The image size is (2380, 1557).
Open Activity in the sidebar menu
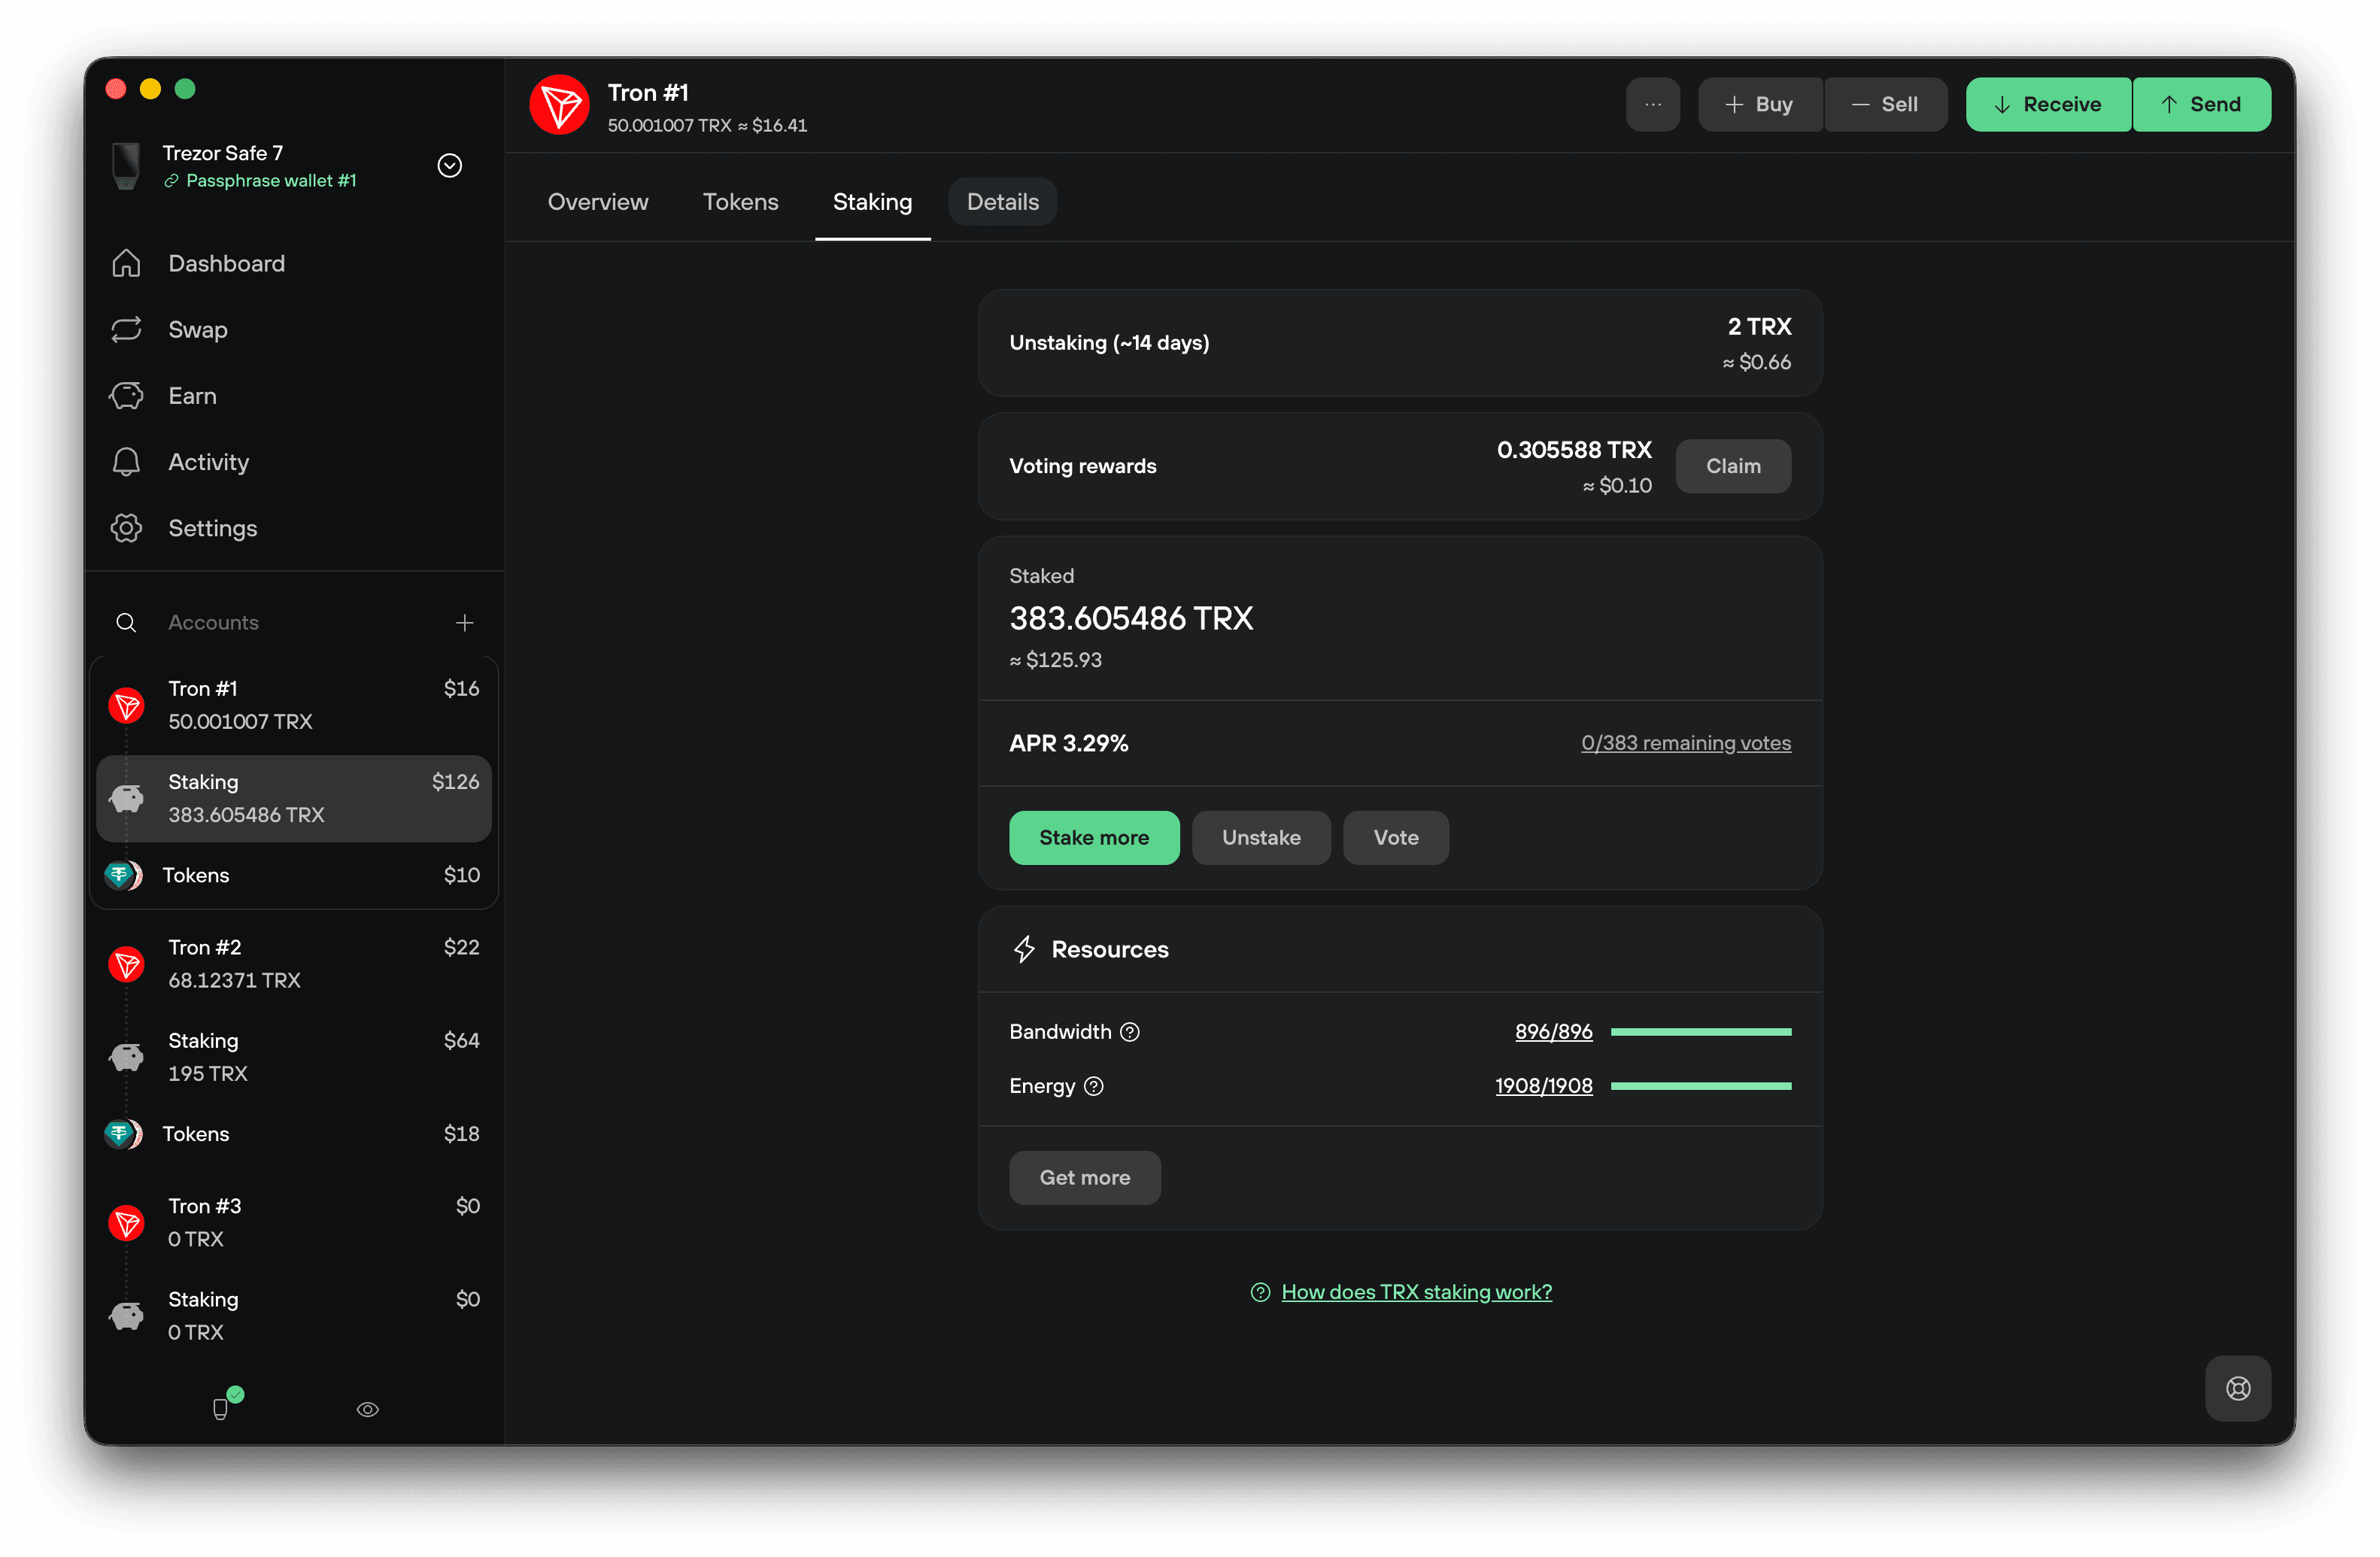click(x=294, y=461)
